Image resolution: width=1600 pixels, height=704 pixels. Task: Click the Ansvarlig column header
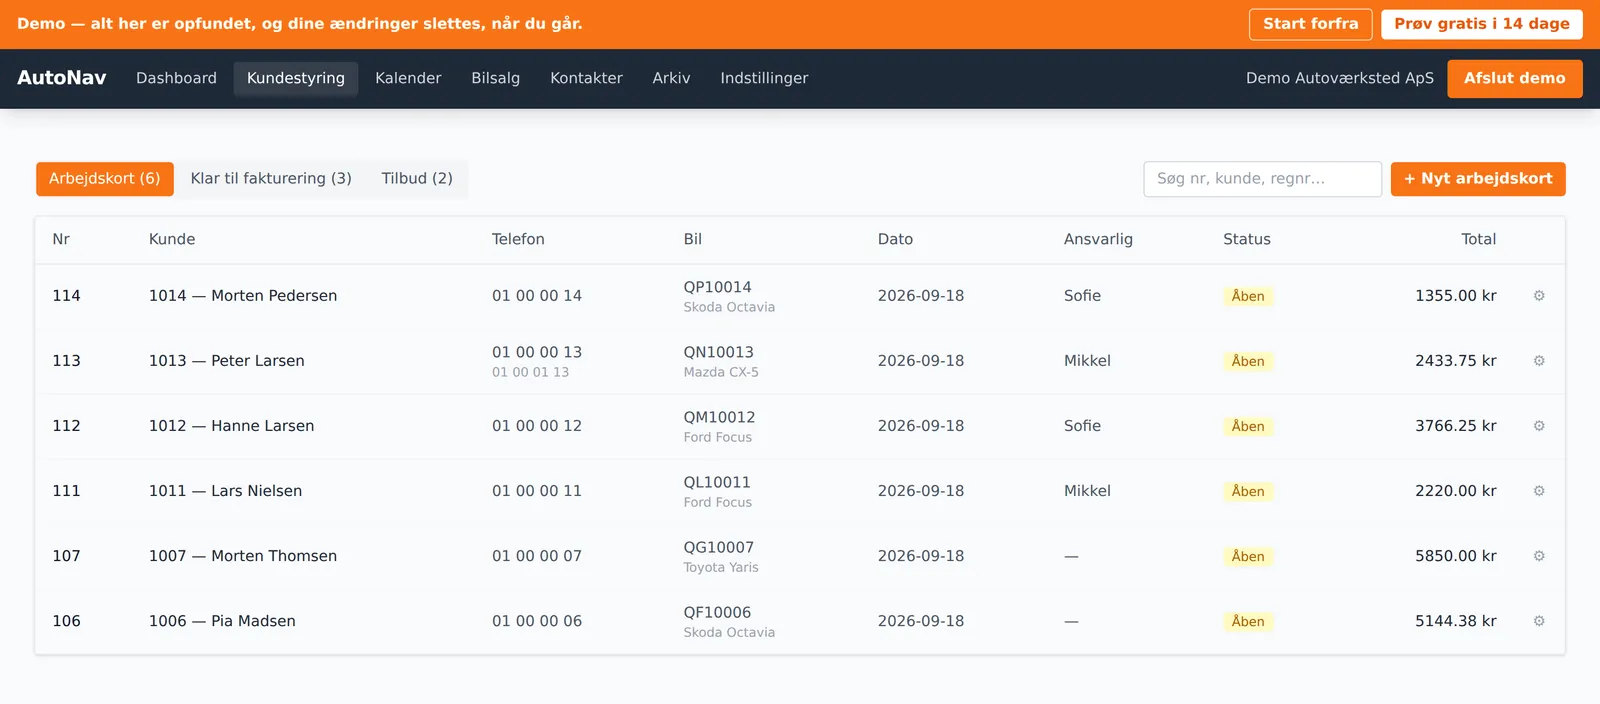[x=1098, y=239]
